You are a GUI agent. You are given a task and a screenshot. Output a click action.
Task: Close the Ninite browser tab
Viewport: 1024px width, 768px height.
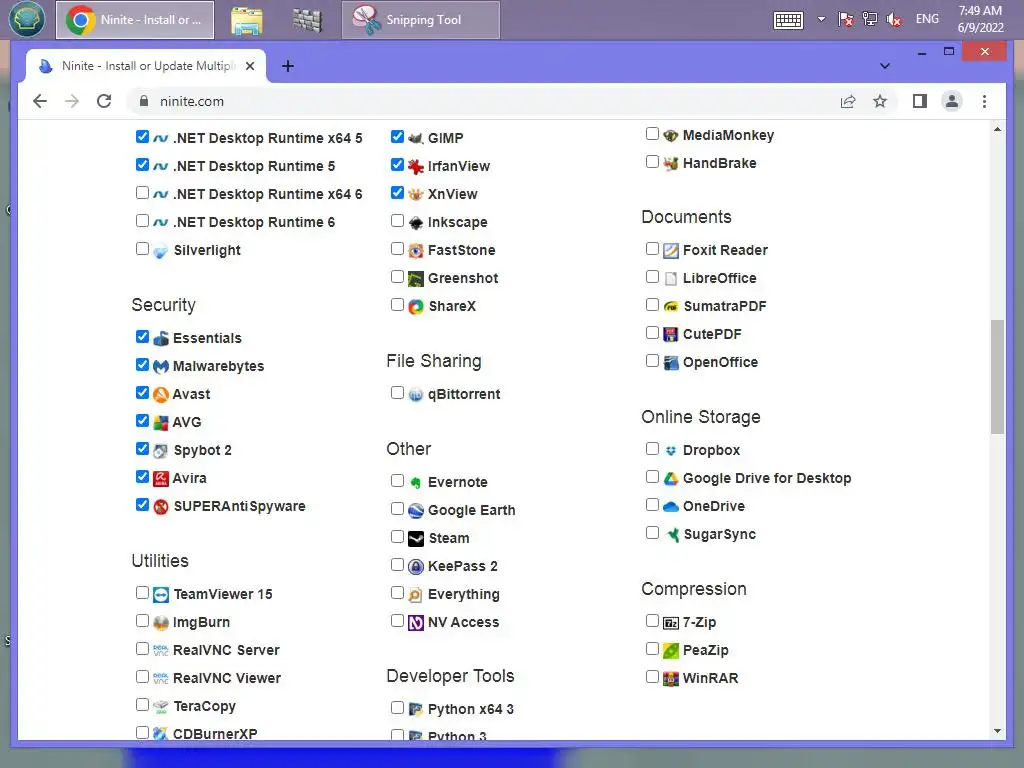[x=250, y=66]
